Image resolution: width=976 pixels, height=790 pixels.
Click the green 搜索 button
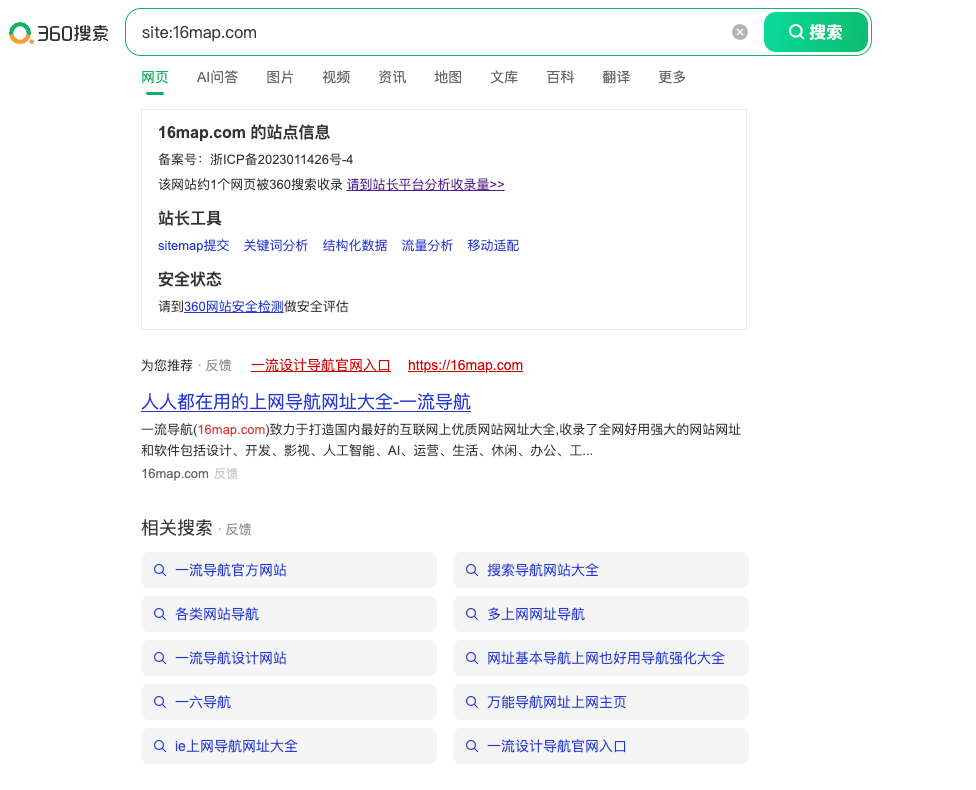tap(815, 32)
